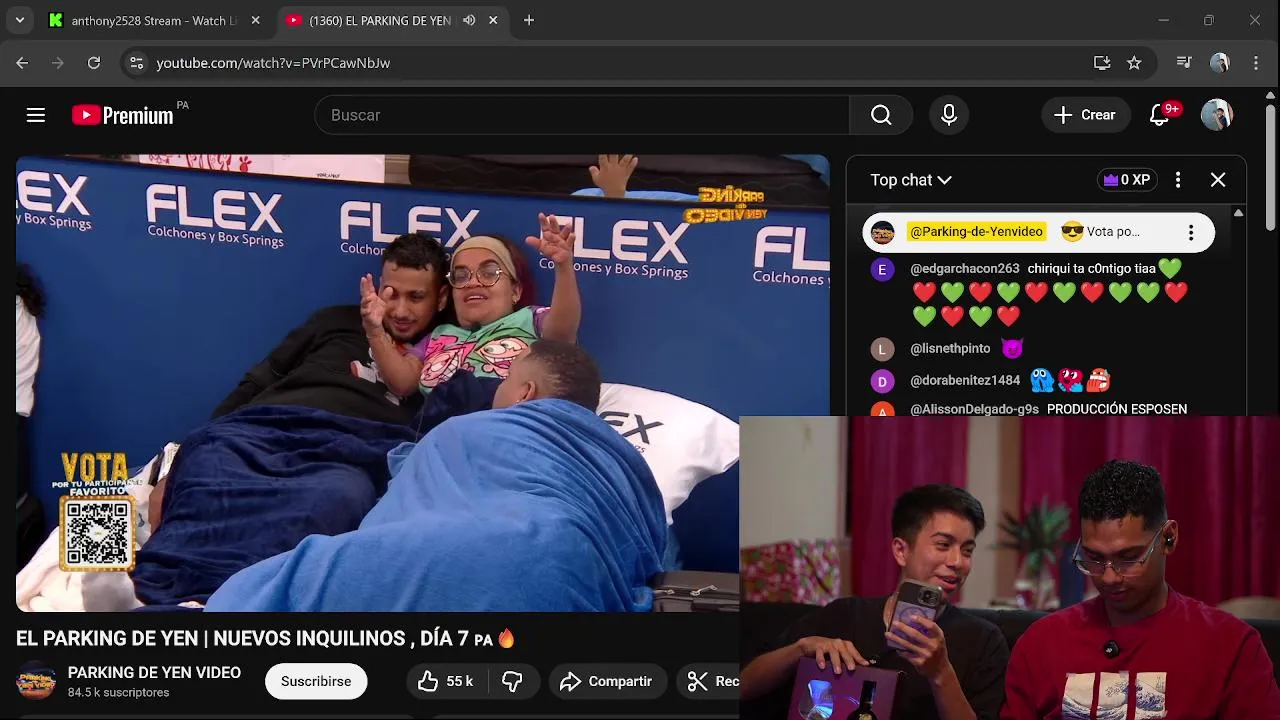Click the E avatar of edgarchacon263
Screen dimensions: 1280x720
click(x=882, y=270)
